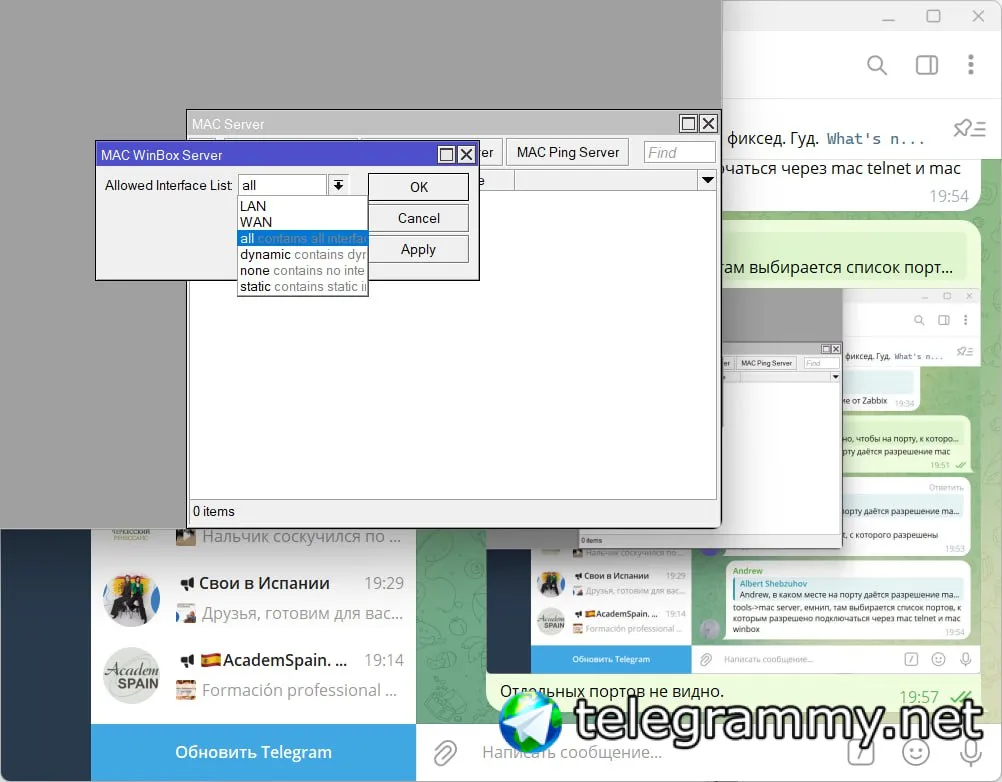Expand the MAC Server table column dropdown
This screenshot has height=782, width=1002.
click(707, 180)
